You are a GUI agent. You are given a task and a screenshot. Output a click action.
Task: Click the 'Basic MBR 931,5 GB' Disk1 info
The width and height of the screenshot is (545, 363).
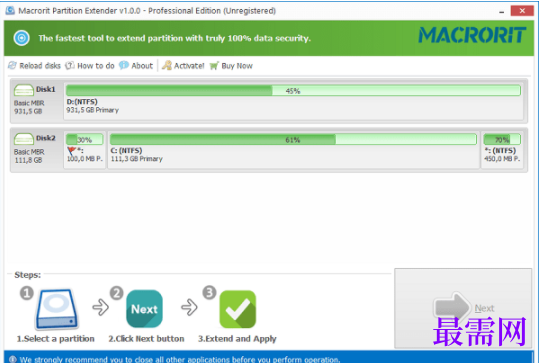29,107
